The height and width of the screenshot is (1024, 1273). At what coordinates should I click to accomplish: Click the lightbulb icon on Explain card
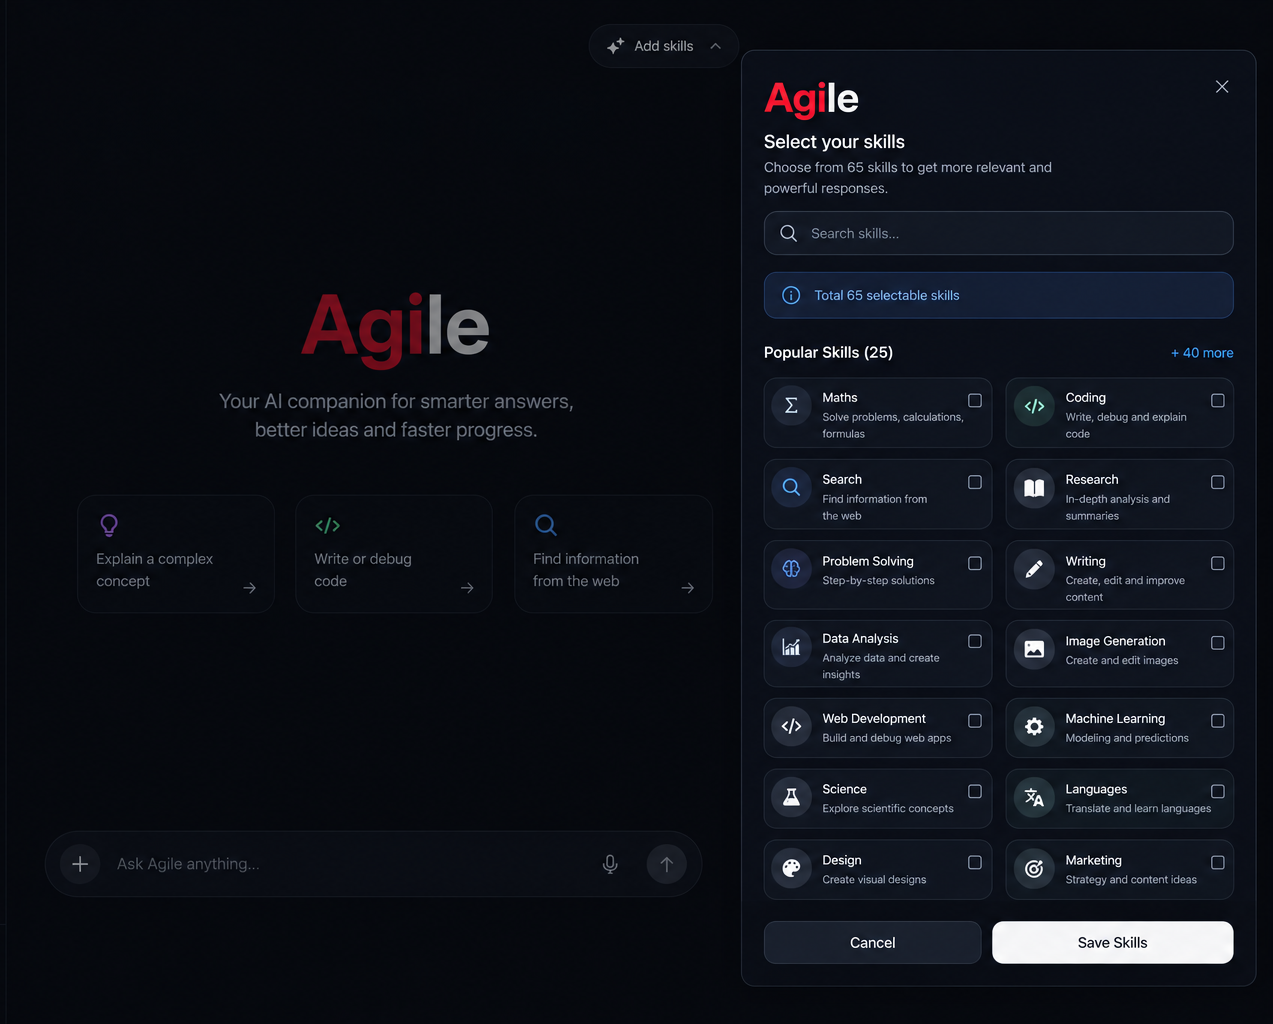coord(109,525)
